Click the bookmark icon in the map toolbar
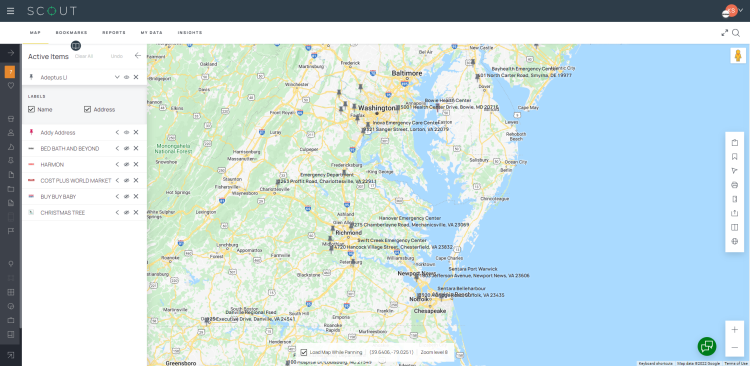 coord(735,156)
